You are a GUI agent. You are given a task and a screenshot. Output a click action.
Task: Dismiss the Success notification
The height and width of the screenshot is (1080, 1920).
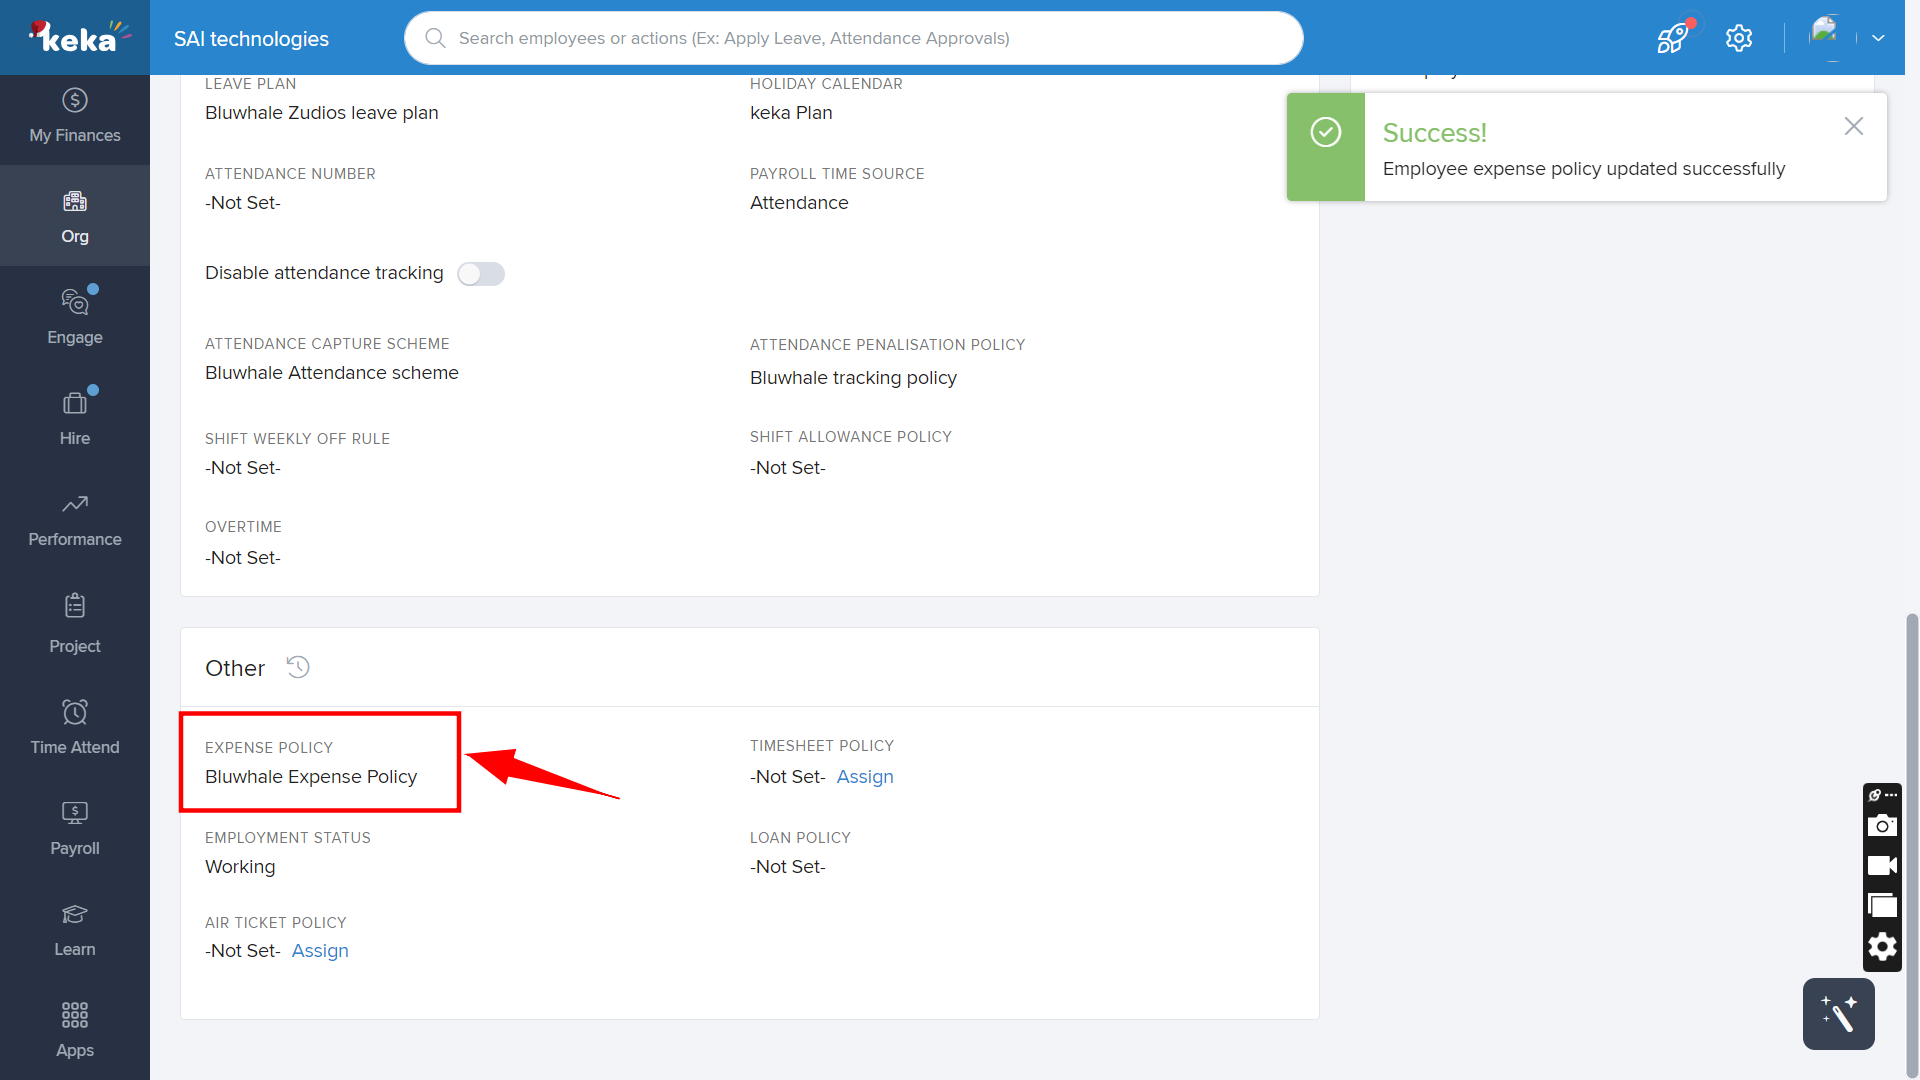(x=1853, y=126)
